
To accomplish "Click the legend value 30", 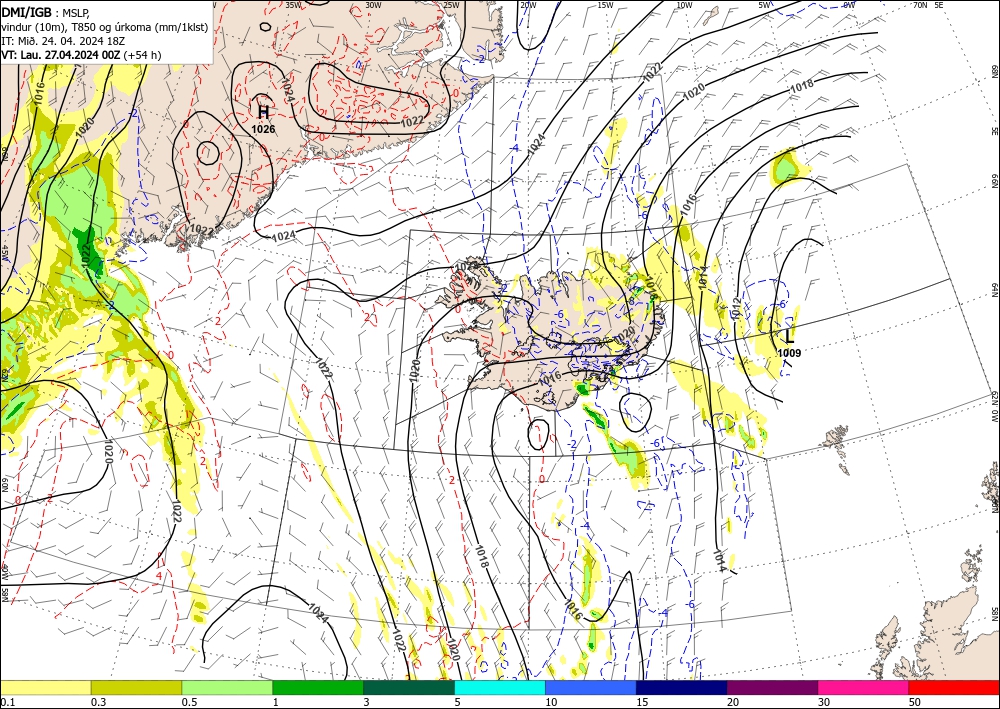I will pos(824,702).
